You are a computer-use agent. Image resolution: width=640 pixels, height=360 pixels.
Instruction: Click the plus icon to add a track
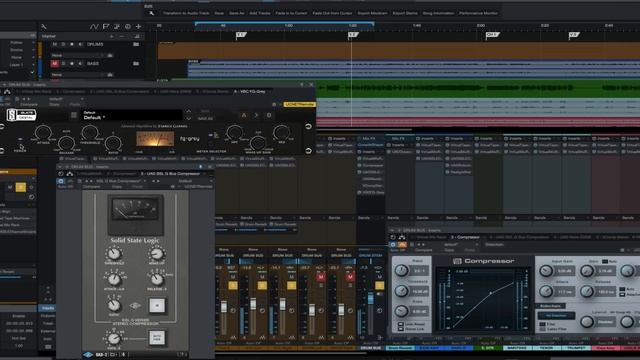(x=138, y=27)
